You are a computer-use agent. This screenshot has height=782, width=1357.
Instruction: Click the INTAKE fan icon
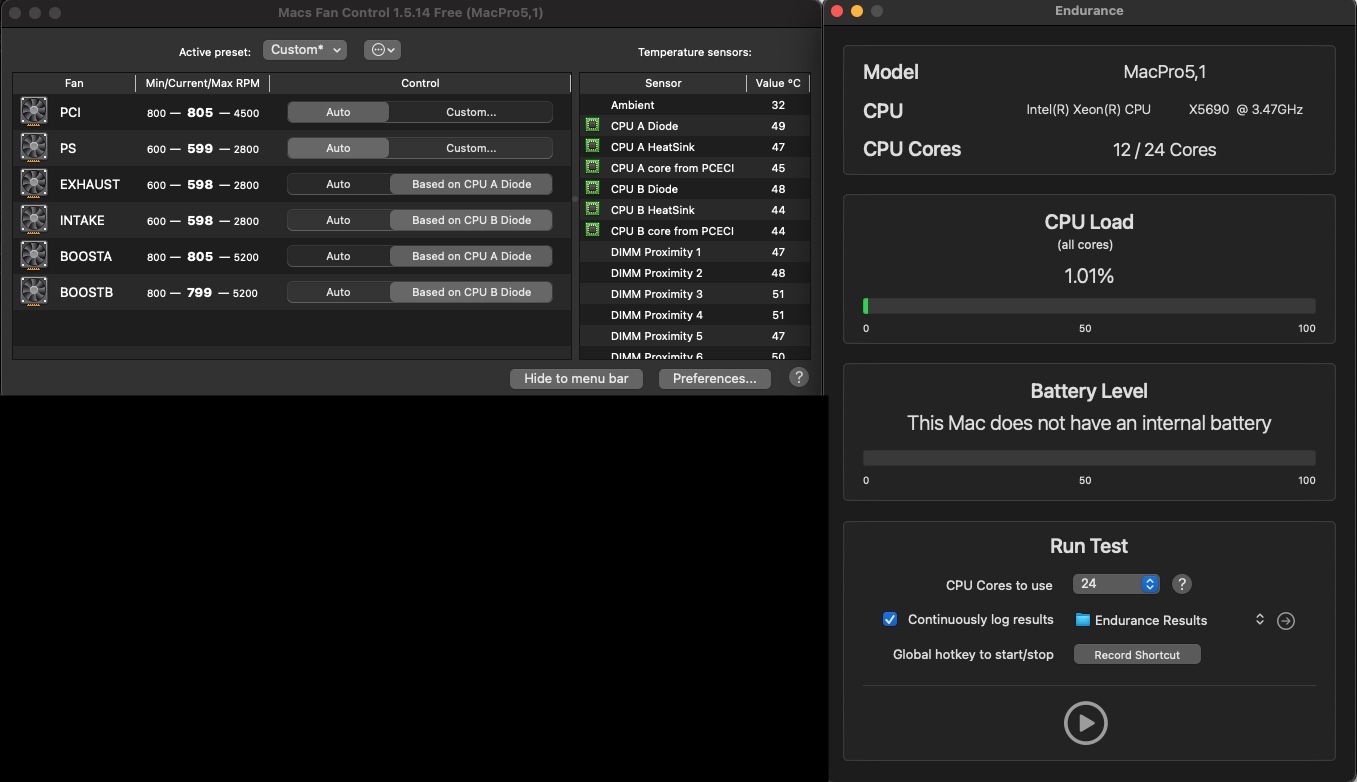pos(34,219)
